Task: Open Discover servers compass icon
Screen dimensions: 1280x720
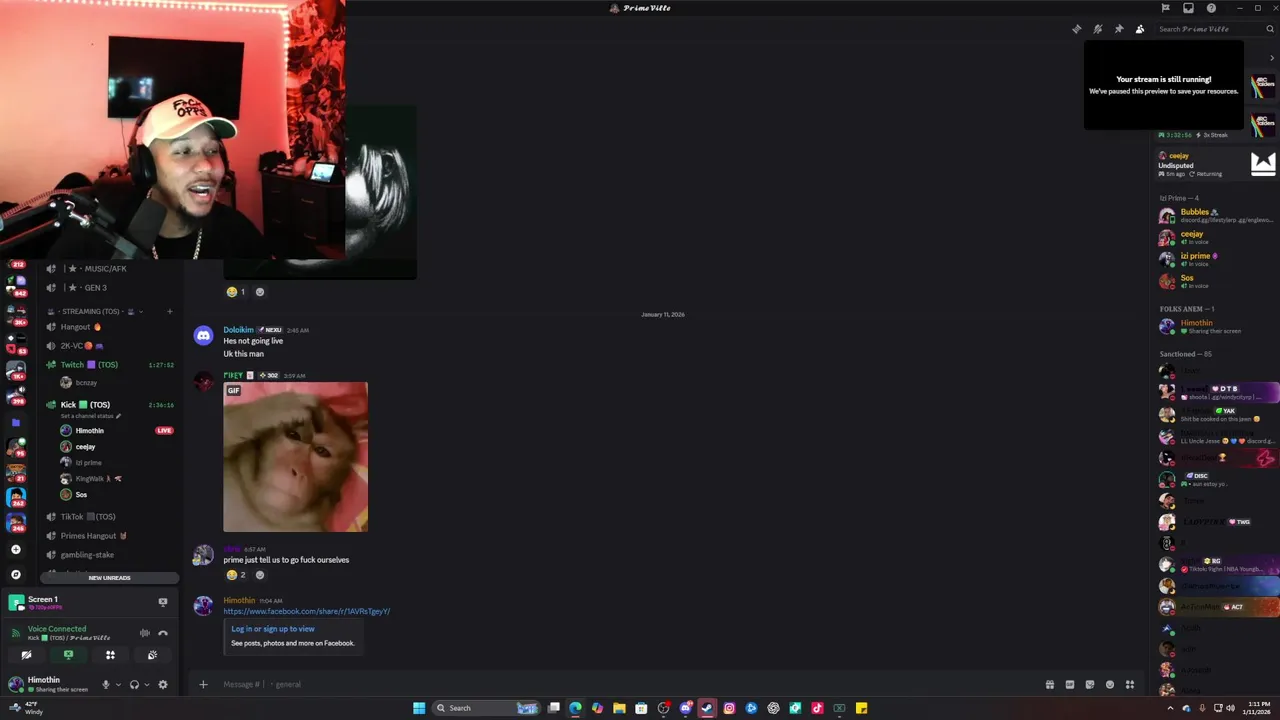Action: click(15, 575)
